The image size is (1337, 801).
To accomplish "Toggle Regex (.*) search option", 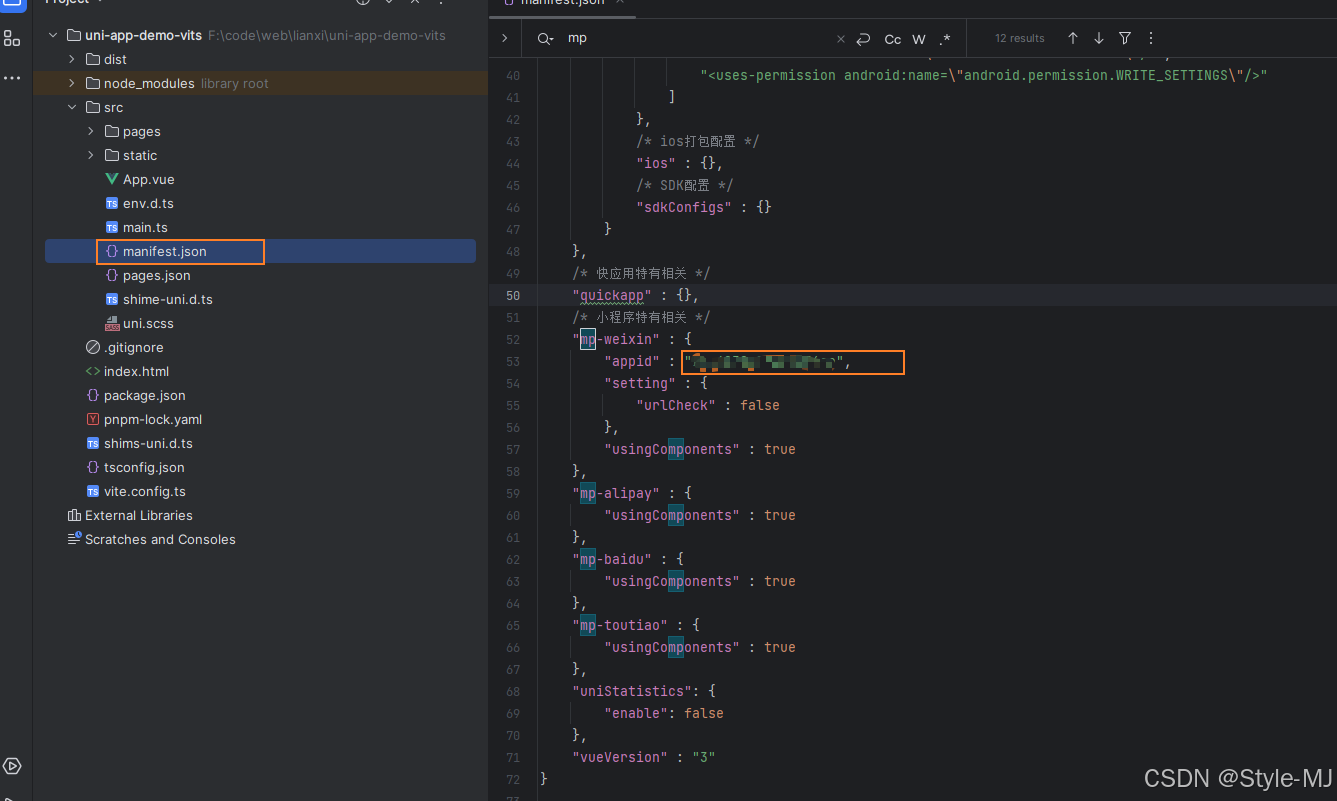I will 945,39.
